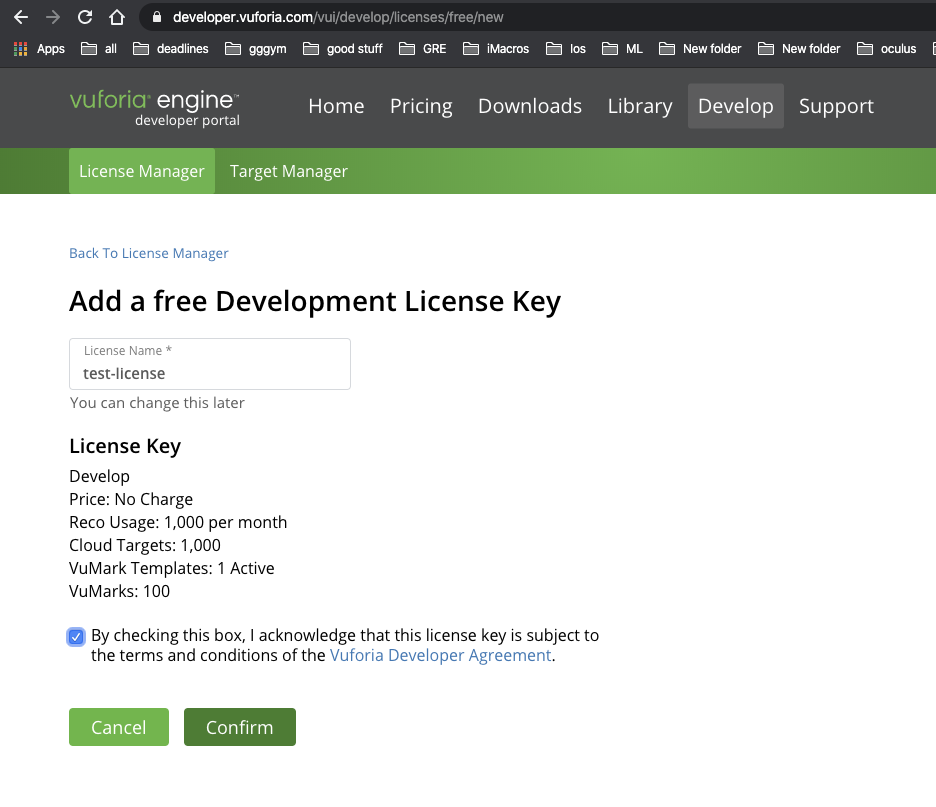Open the 'GRE' bookmarks folder

[423, 49]
